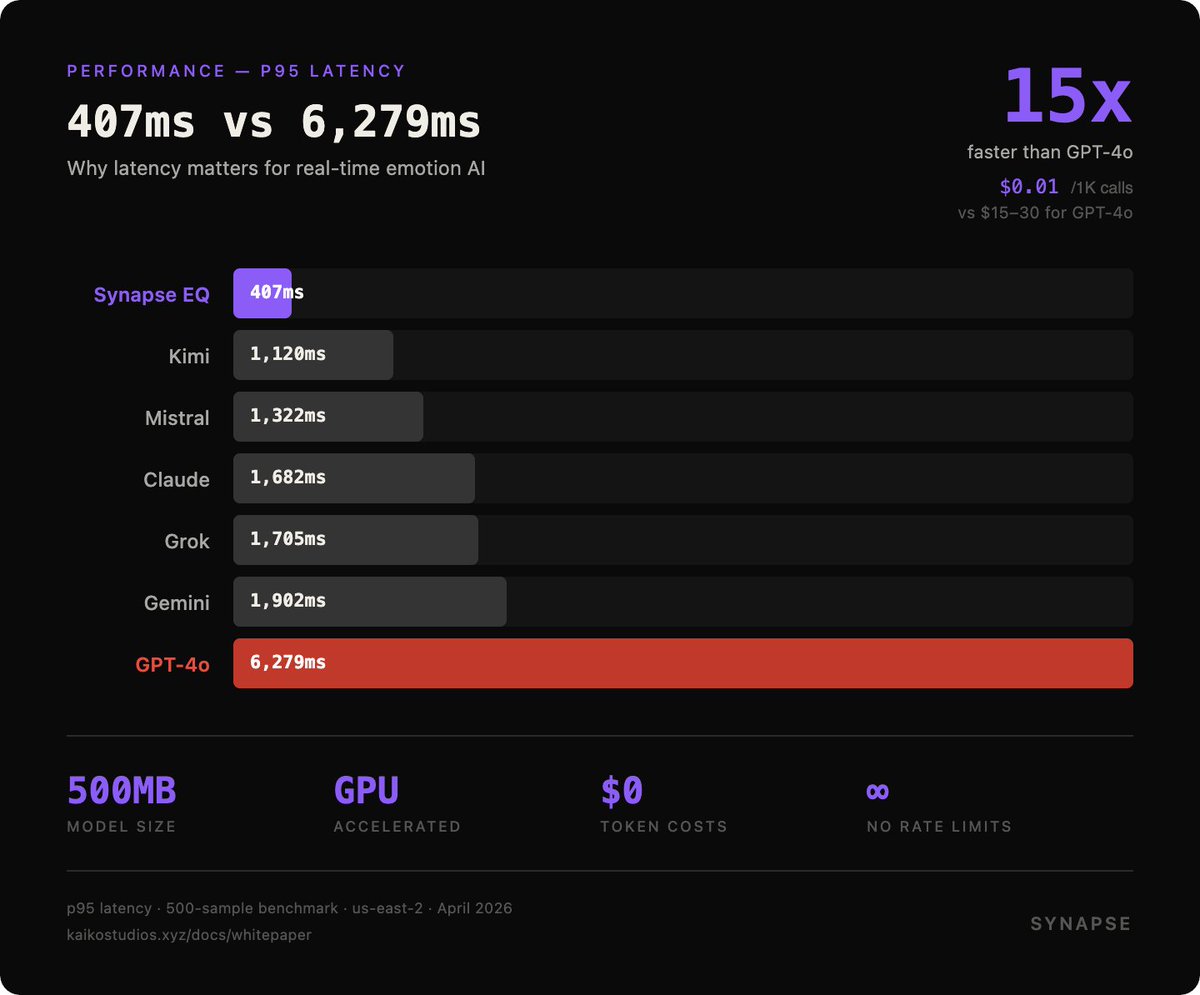The height and width of the screenshot is (995, 1200).
Task: Click the "MODEL SIZE" caption
Action: pyautogui.click(x=121, y=827)
